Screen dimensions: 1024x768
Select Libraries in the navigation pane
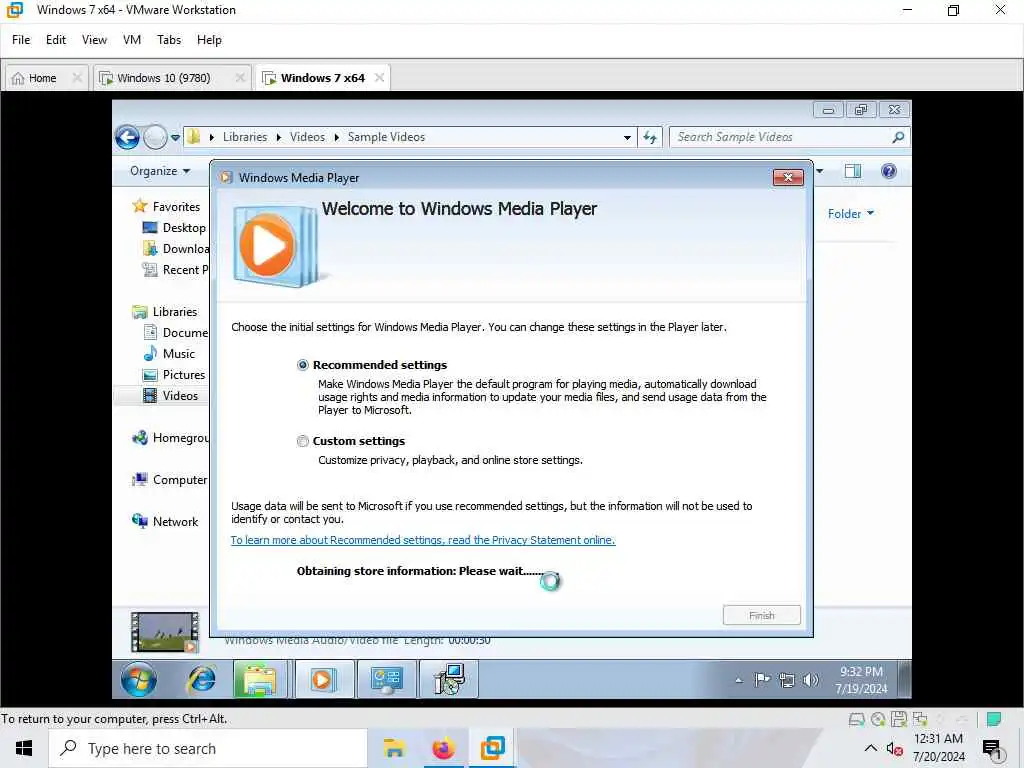pos(165,312)
